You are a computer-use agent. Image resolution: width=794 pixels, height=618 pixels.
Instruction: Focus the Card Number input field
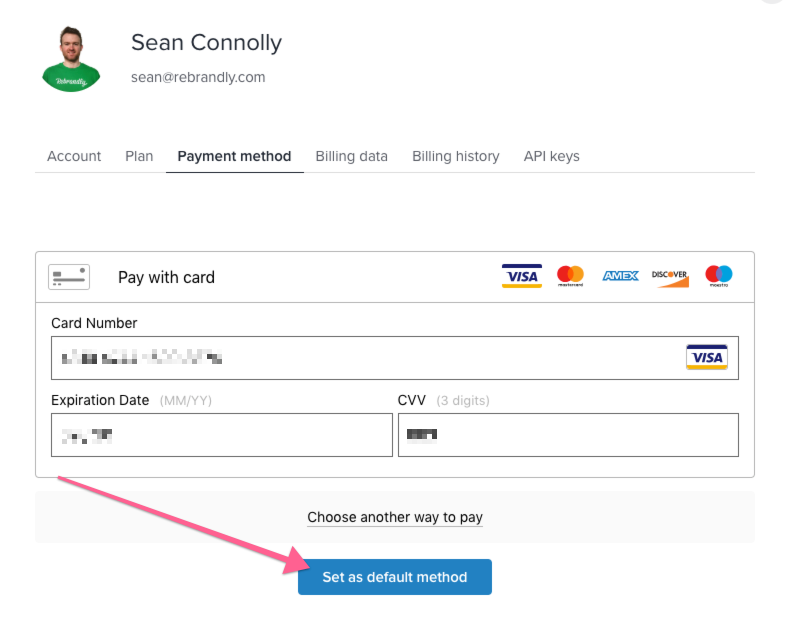[395, 358]
